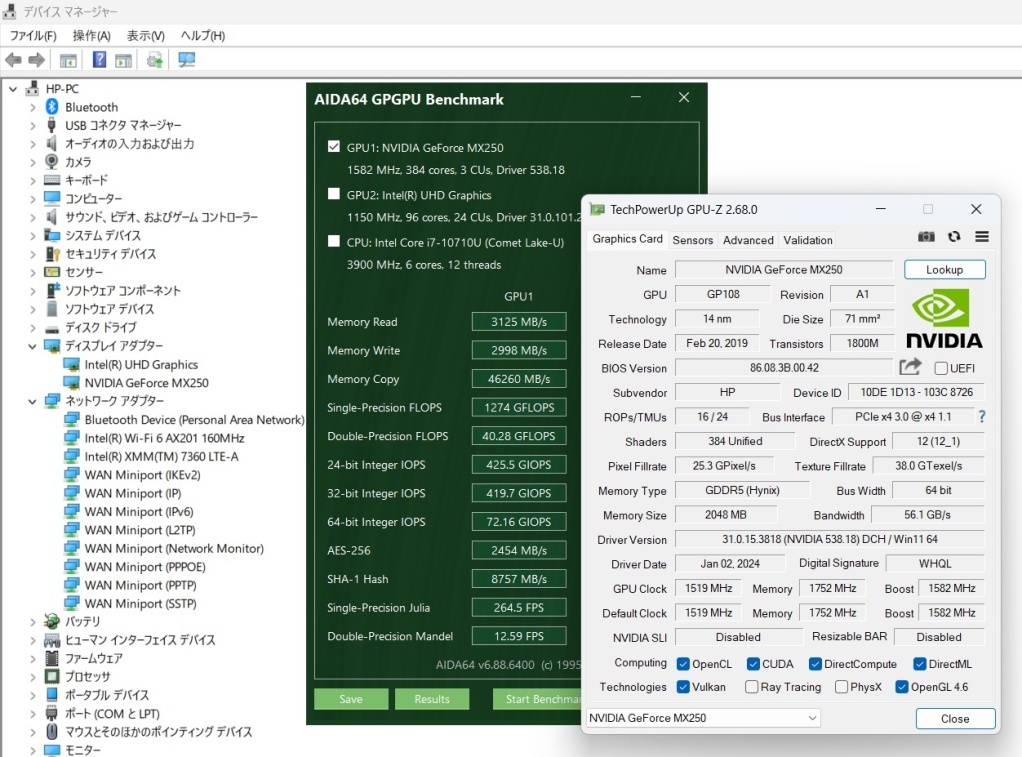This screenshot has height=757, width=1022.
Task: Click the BIOS export share icon
Action: coord(910,367)
